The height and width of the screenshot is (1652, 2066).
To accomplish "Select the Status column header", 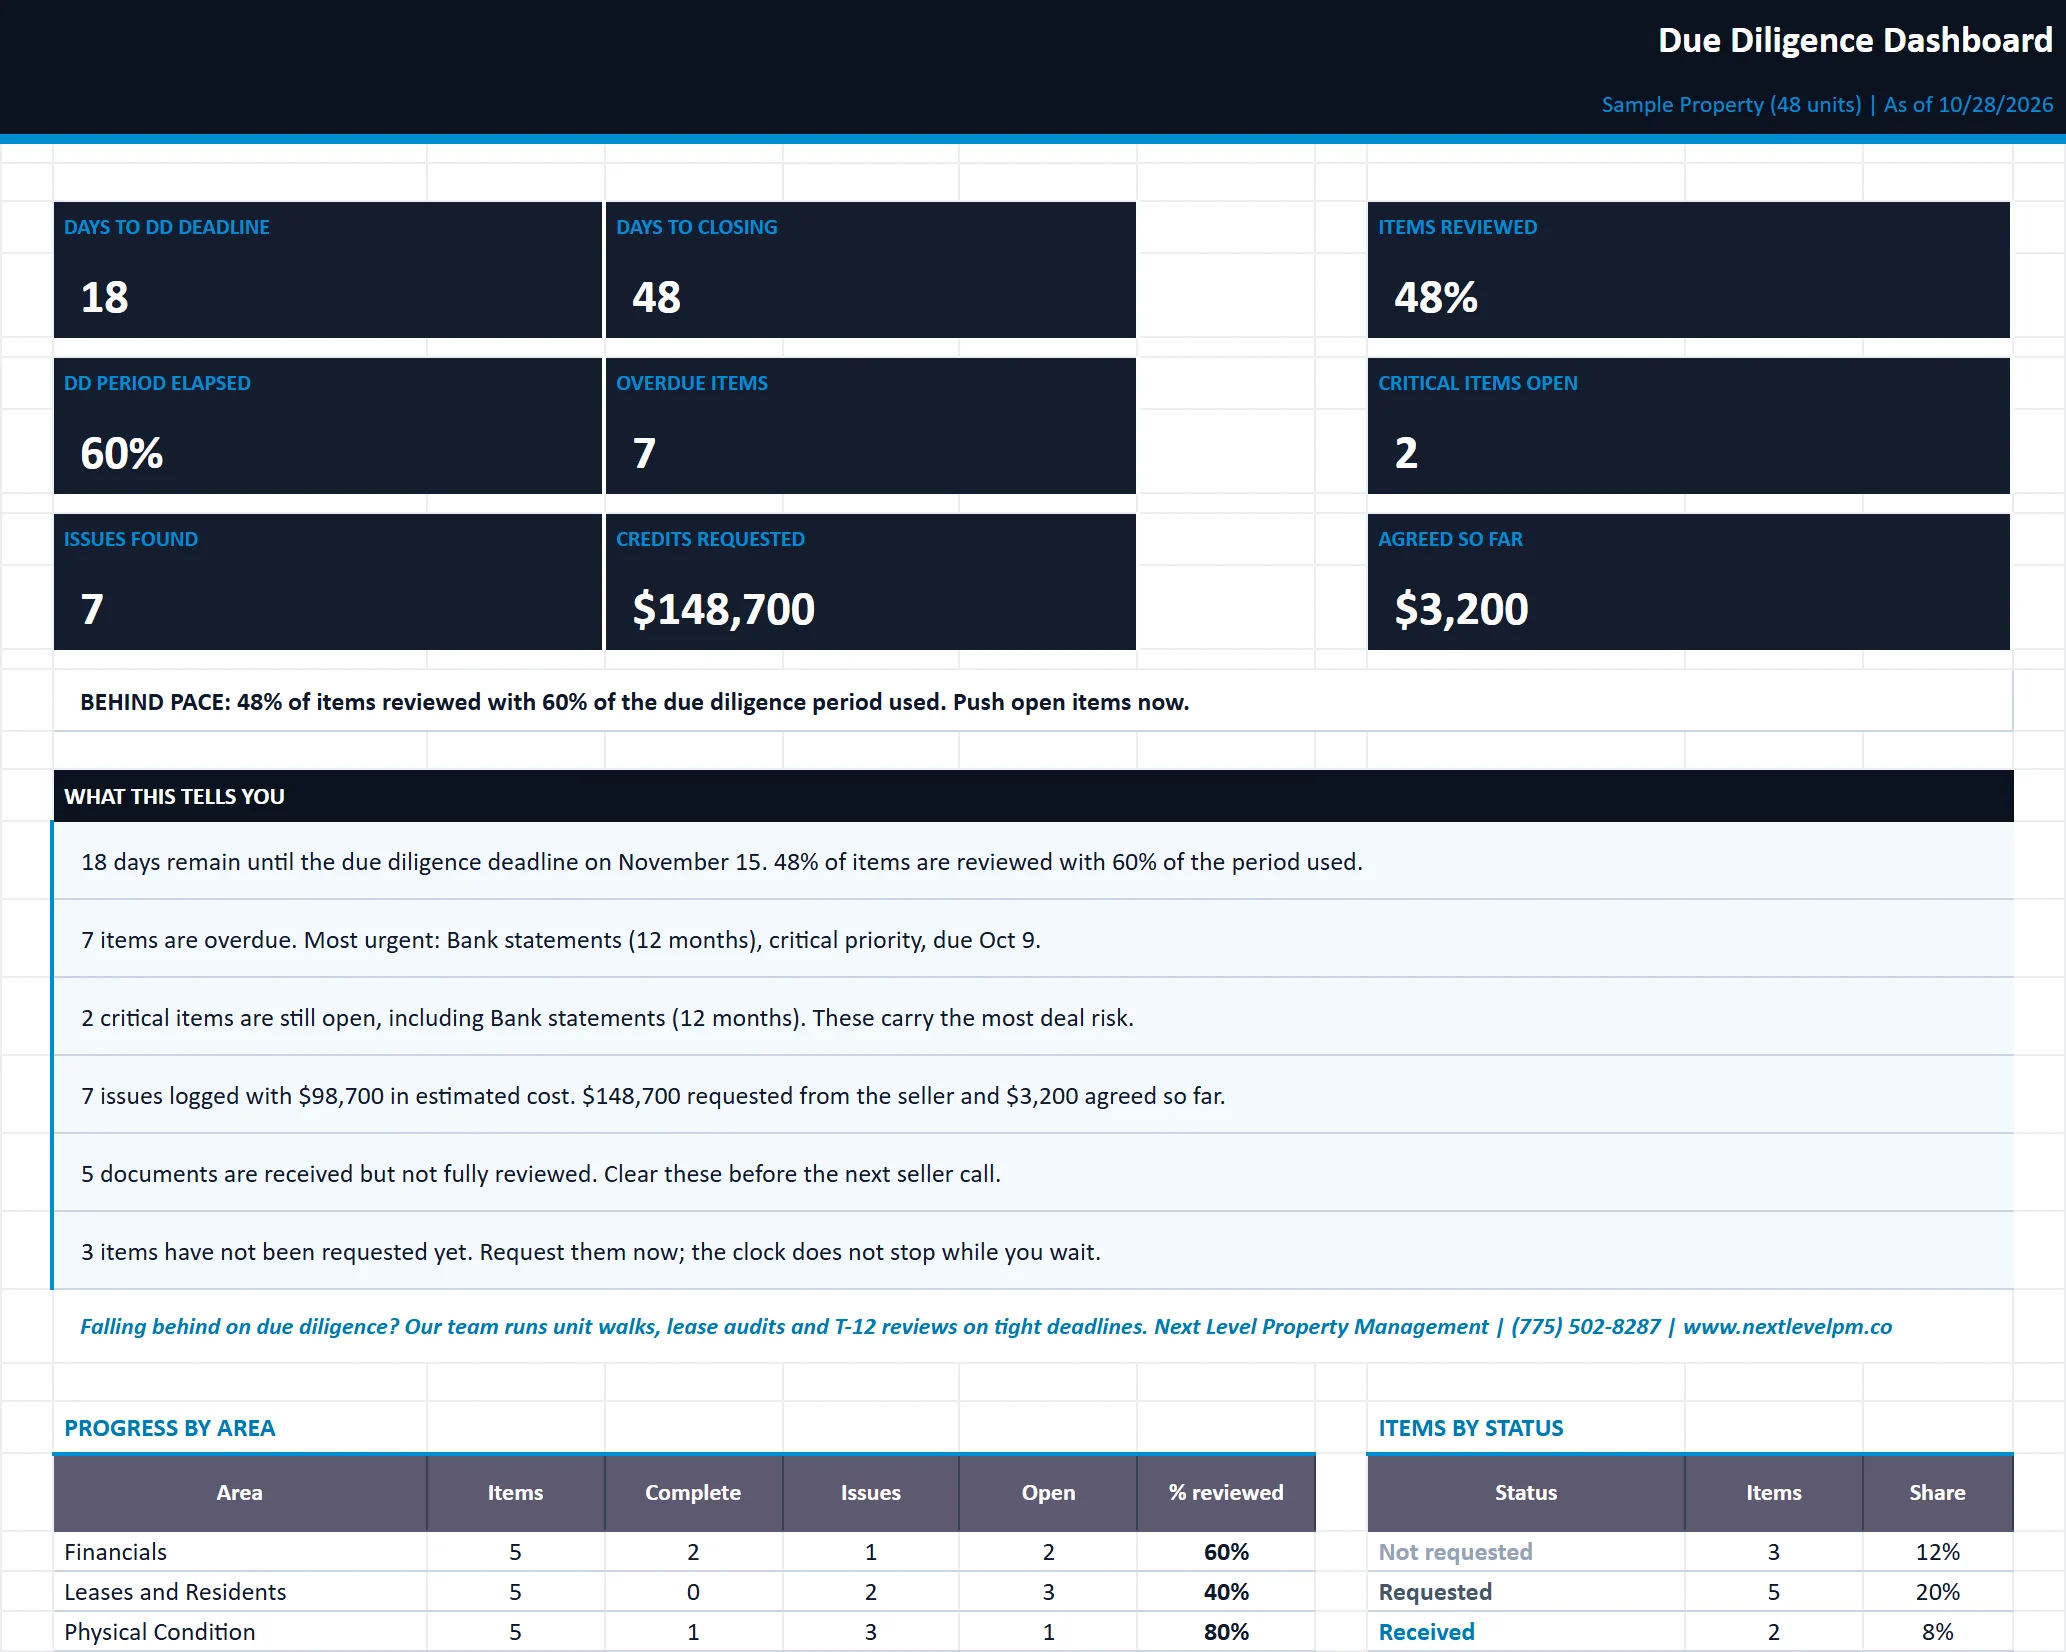I will [1526, 1492].
